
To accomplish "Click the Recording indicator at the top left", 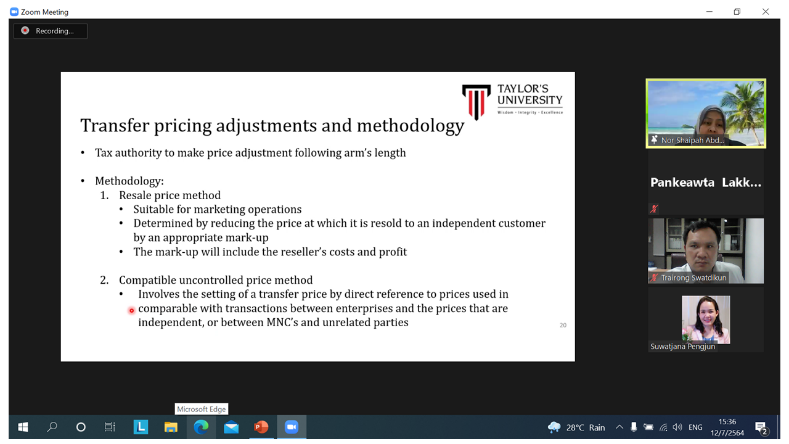I will pos(50,31).
